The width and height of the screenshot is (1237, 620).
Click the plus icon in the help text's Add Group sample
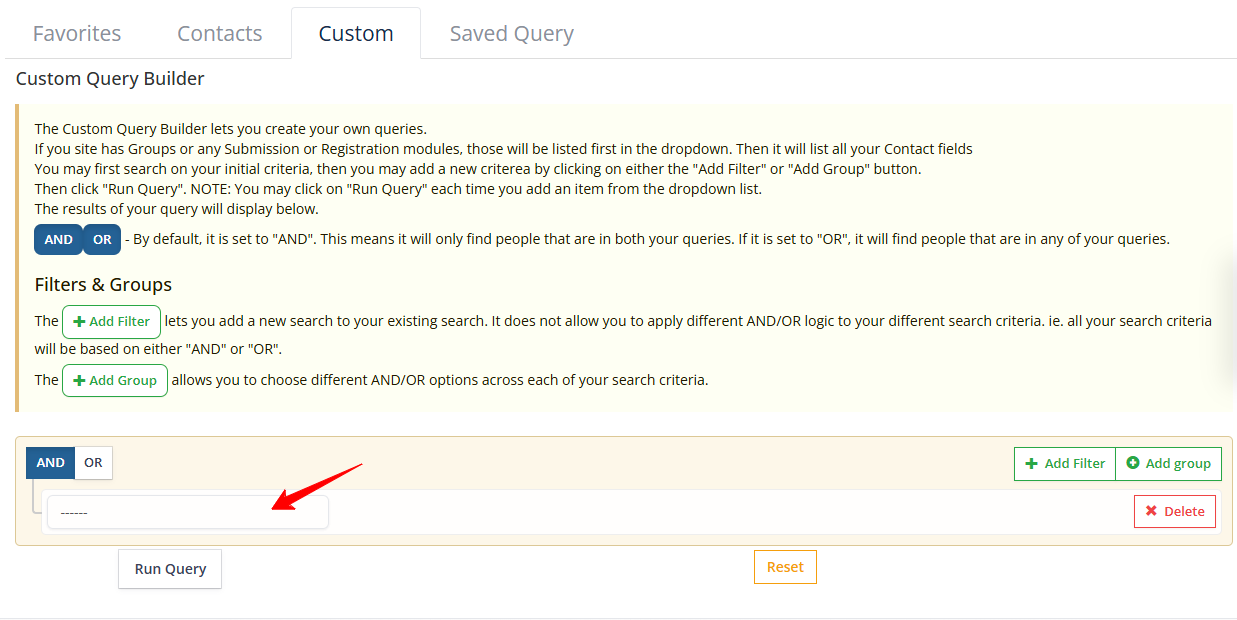click(79, 381)
